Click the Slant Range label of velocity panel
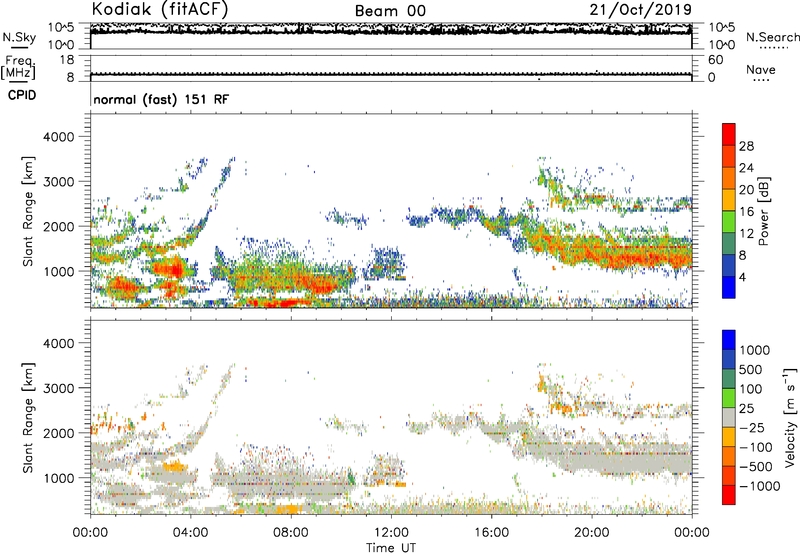 point(28,417)
